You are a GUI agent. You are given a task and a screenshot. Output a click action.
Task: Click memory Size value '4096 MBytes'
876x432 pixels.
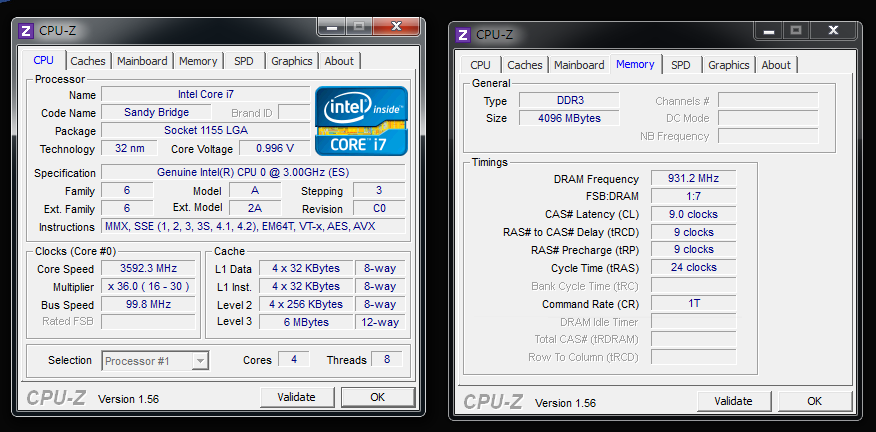[x=569, y=118]
